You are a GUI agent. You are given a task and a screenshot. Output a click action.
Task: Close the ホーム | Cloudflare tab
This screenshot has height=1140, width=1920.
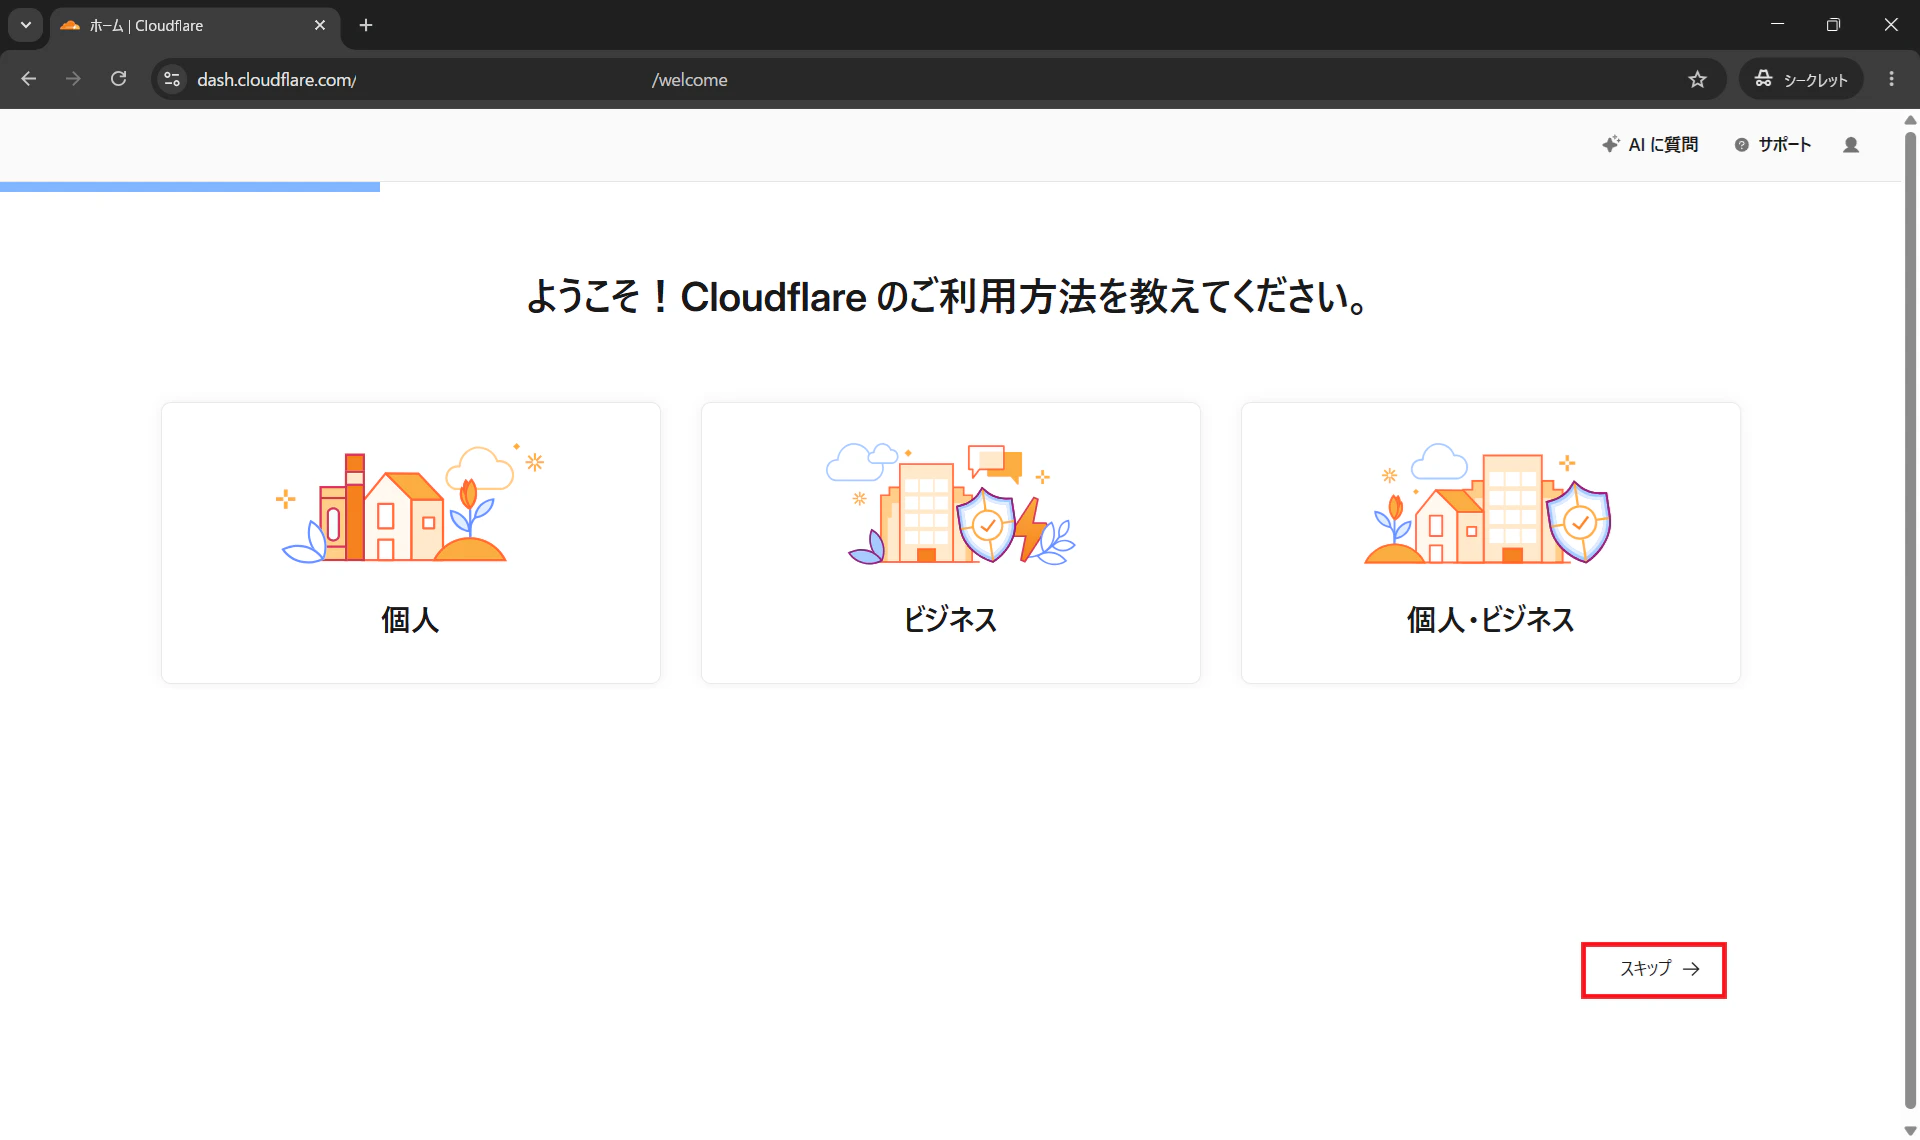point(320,25)
